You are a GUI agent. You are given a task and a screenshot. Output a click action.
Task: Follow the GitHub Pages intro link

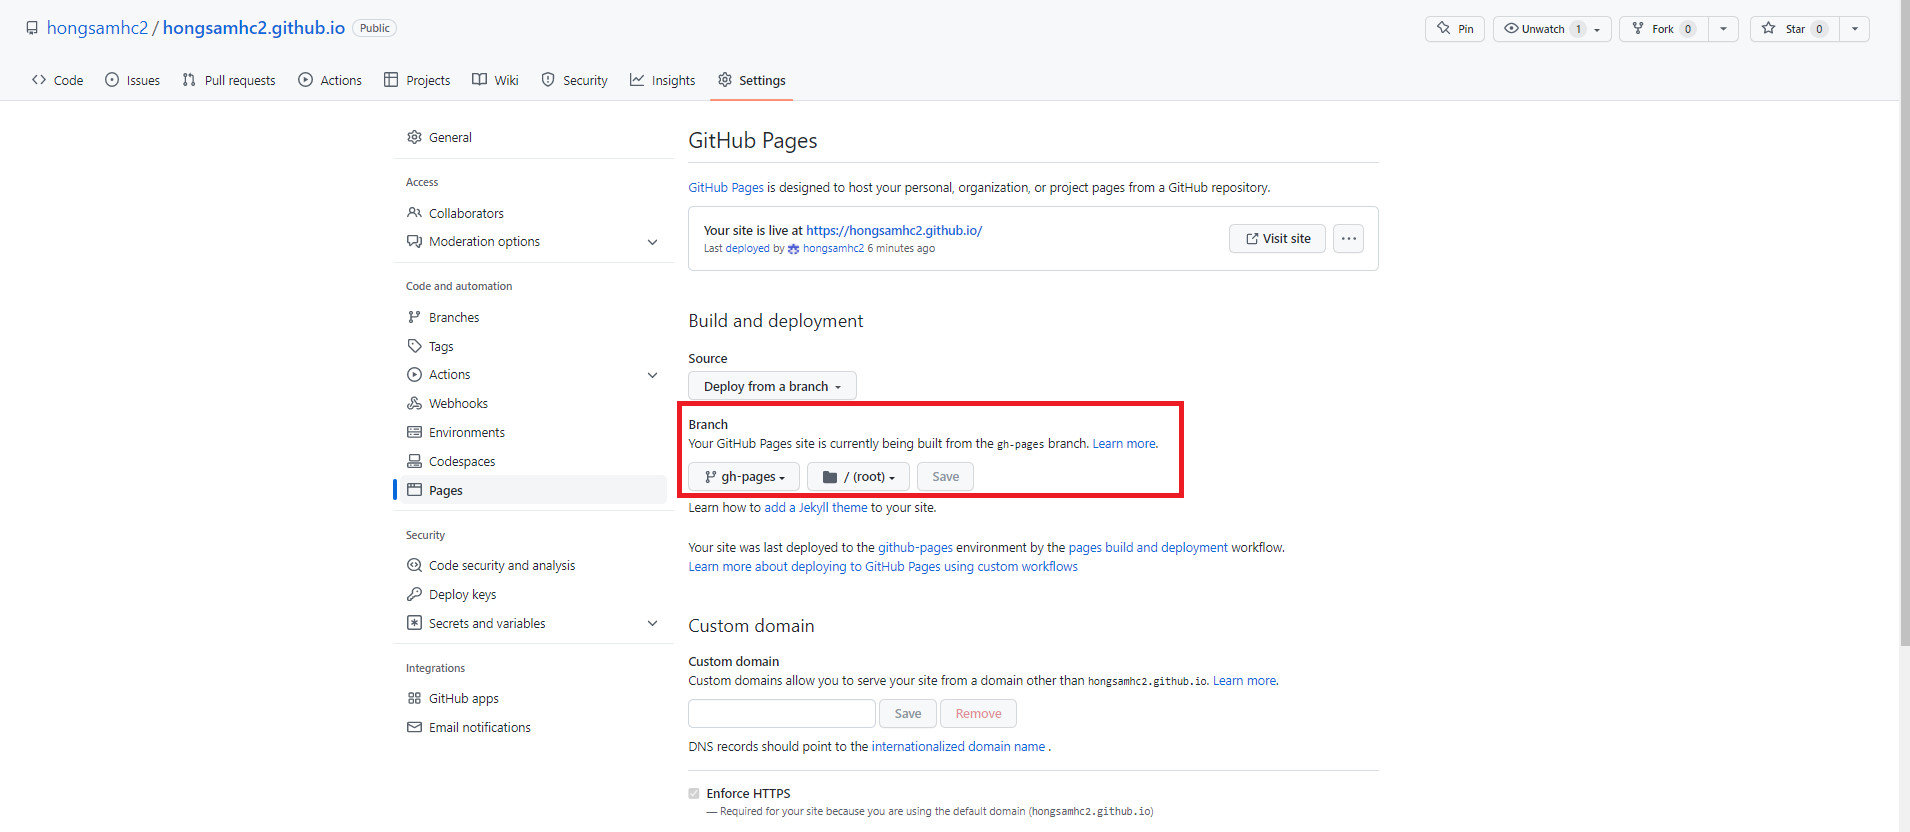click(726, 187)
